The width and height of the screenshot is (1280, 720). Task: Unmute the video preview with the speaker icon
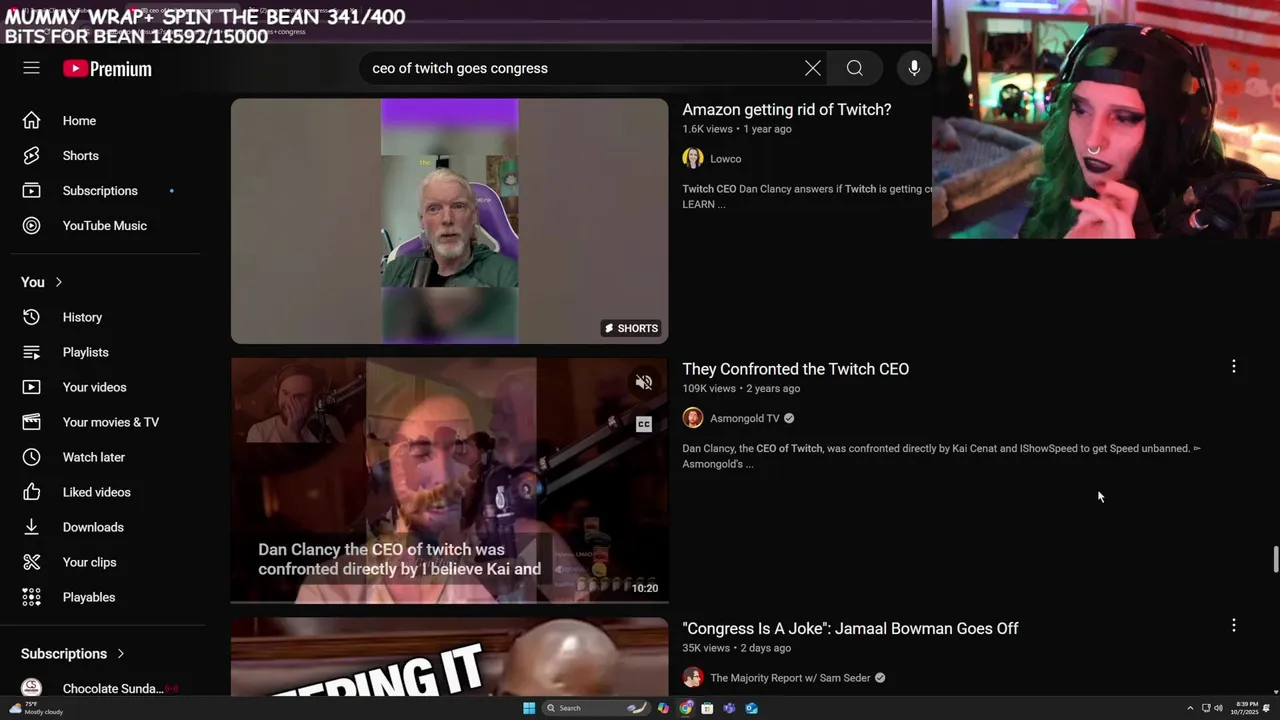[x=644, y=383]
